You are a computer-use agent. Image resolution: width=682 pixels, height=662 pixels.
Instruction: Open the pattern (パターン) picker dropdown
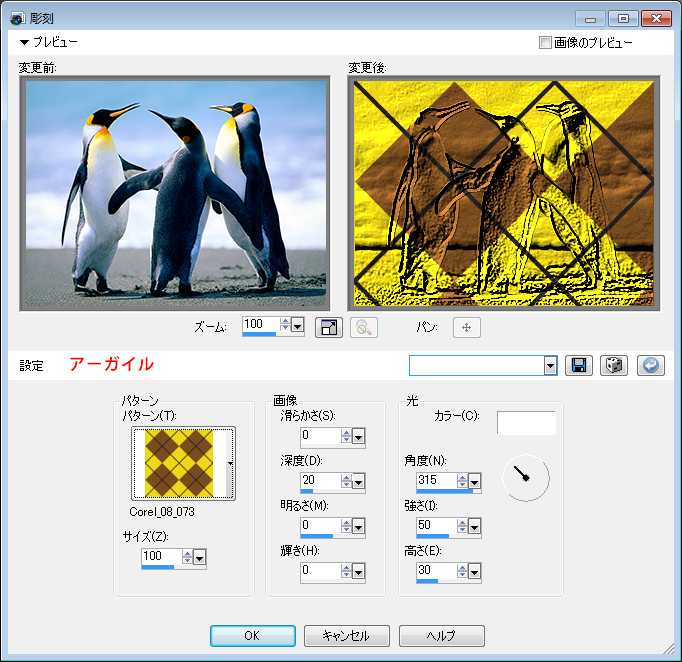(231, 463)
